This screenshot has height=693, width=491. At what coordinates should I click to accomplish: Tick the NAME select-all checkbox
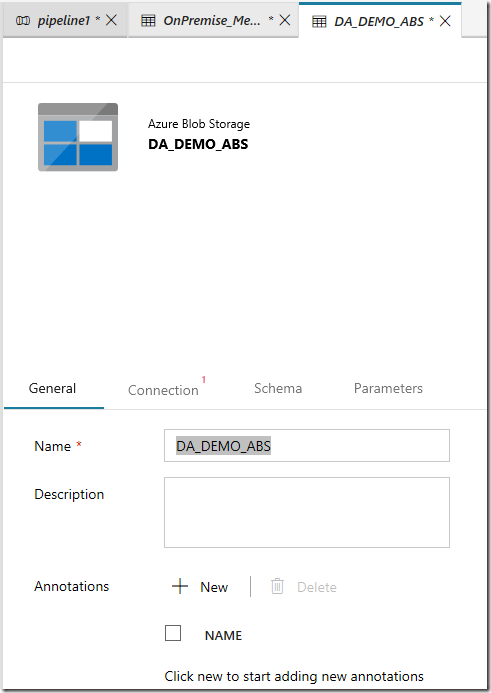pyautogui.click(x=173, y=633)
